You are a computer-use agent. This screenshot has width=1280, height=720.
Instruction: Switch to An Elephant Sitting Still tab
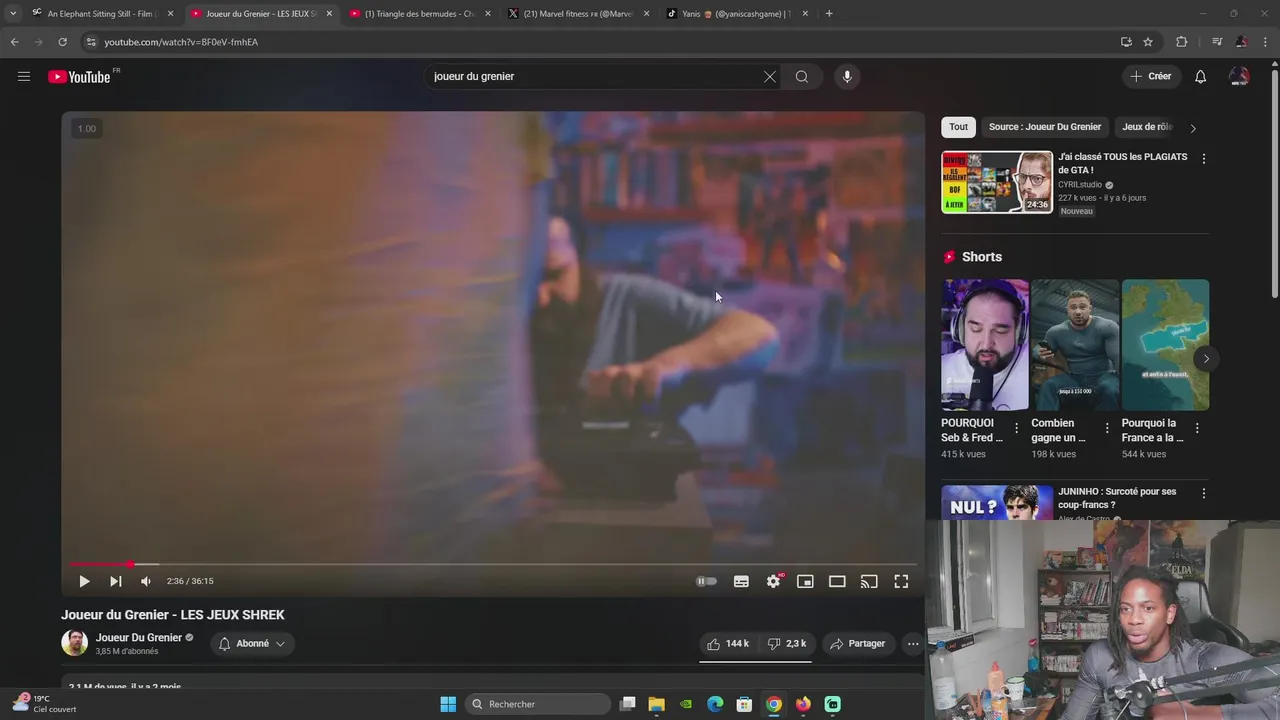click(103, 14)
